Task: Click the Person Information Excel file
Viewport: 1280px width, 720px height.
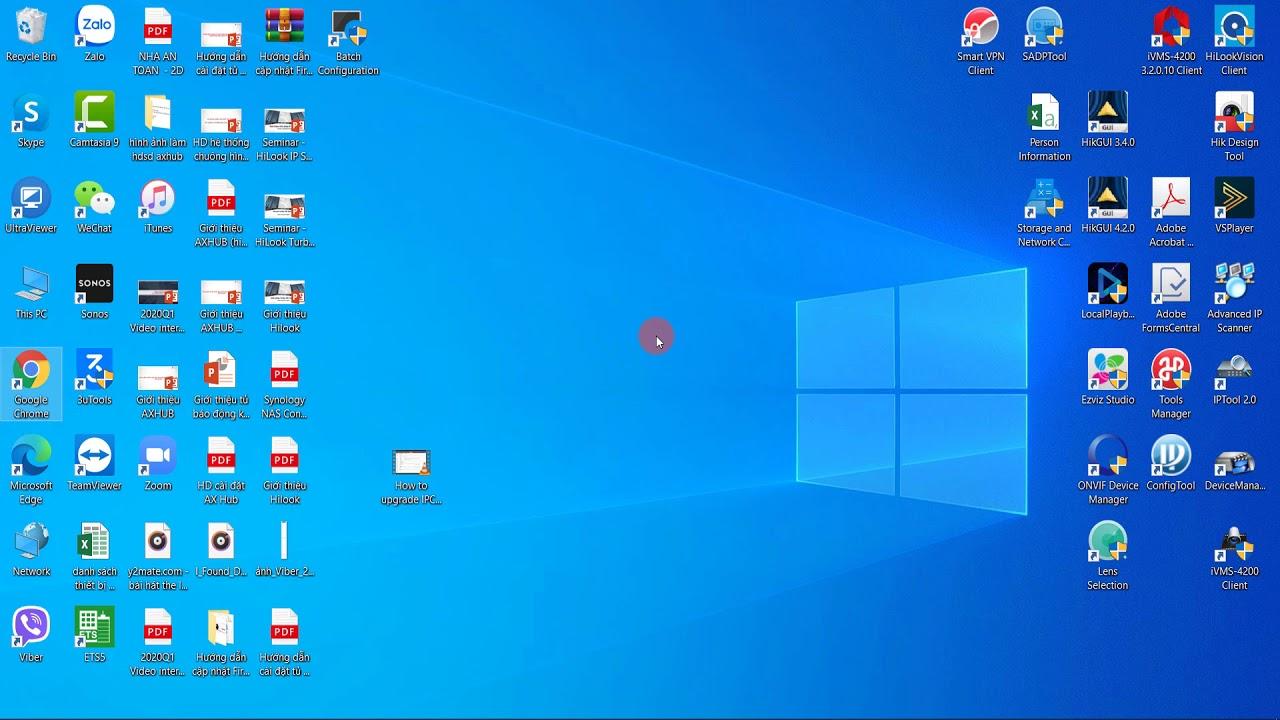Action: 1044,128
